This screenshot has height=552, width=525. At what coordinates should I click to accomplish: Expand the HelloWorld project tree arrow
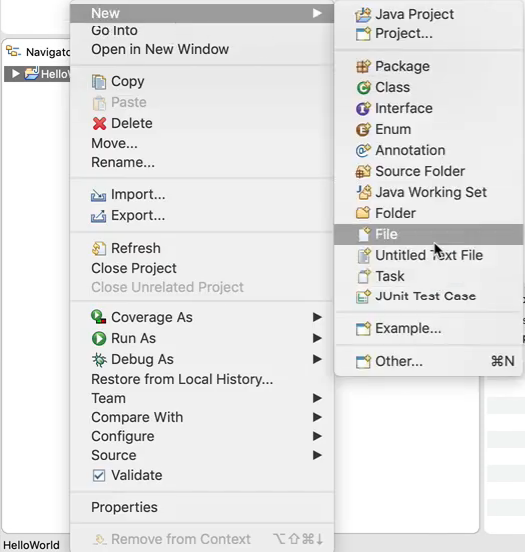pyautogui.click(x=15, y=74)
